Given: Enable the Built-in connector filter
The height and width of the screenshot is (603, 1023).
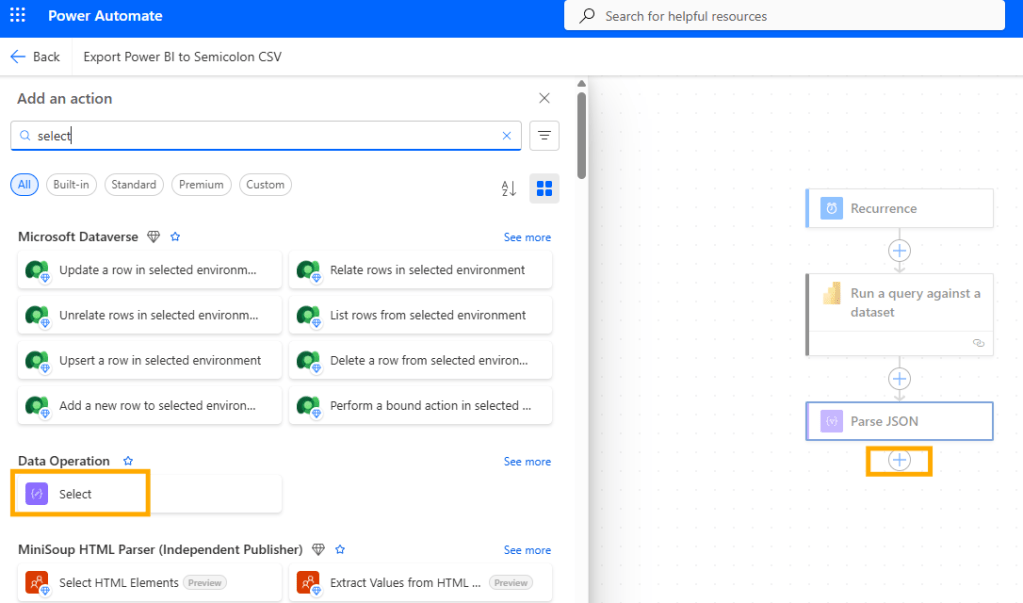Looking at the screenshot, I should [x=71, y=185].
